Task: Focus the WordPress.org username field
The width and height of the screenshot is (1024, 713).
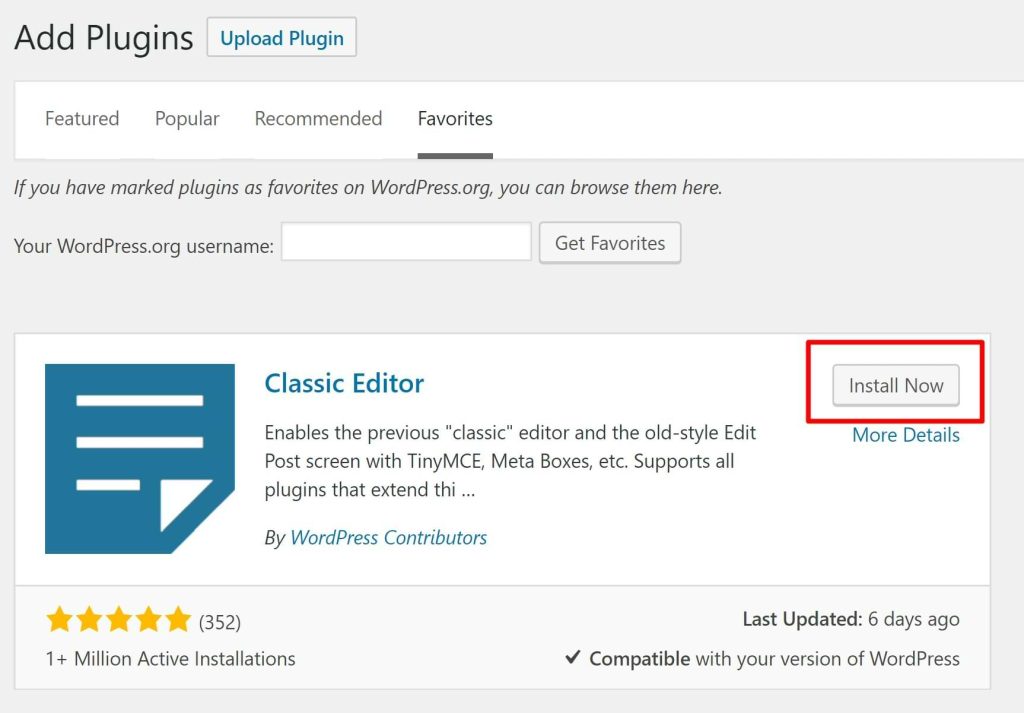Action: point(406,242)
